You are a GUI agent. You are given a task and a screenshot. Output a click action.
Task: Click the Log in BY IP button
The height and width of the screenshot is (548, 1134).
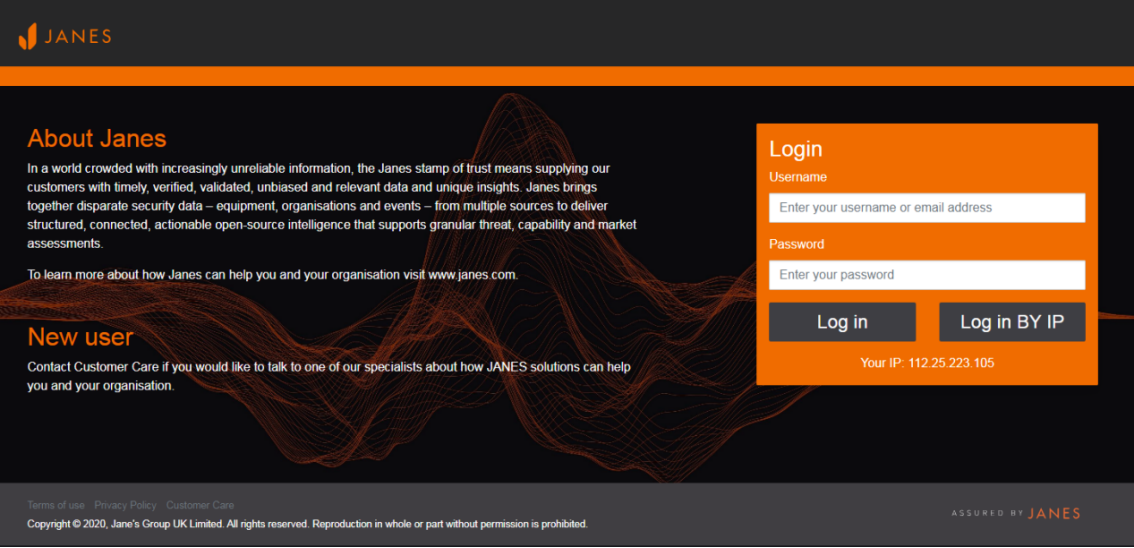1012,322
